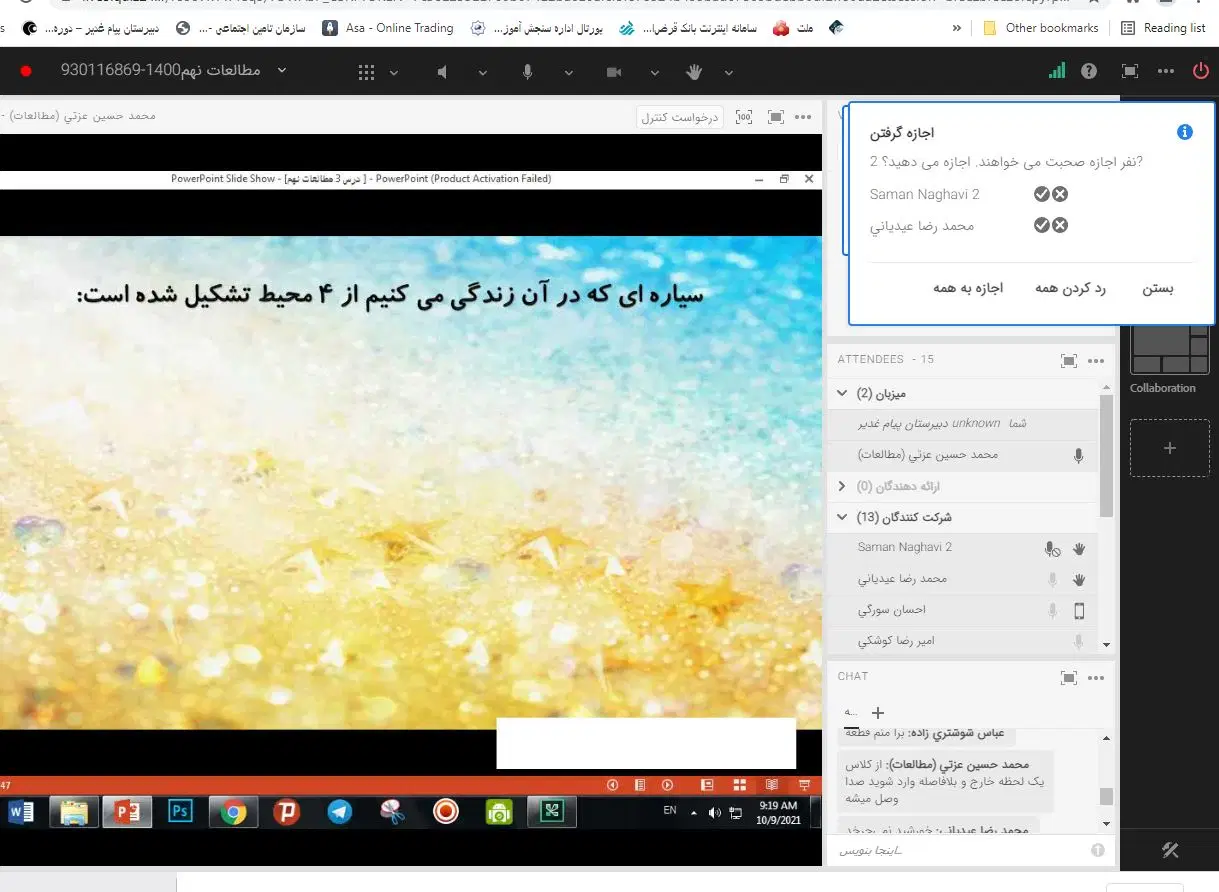Approve Saman Naghavi 2's speak request
The width and height of the screenshot is (1219, 892).
(1042, 195)
